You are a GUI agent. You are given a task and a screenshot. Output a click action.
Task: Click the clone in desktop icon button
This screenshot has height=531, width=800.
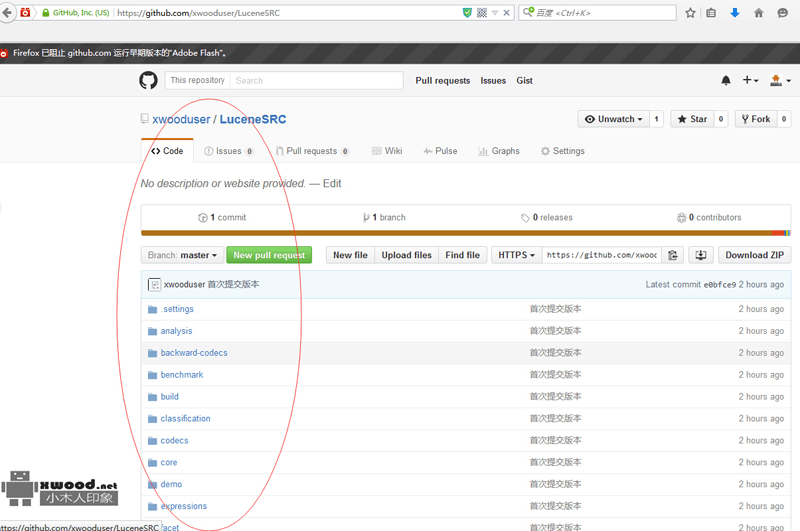coord(701,255)
